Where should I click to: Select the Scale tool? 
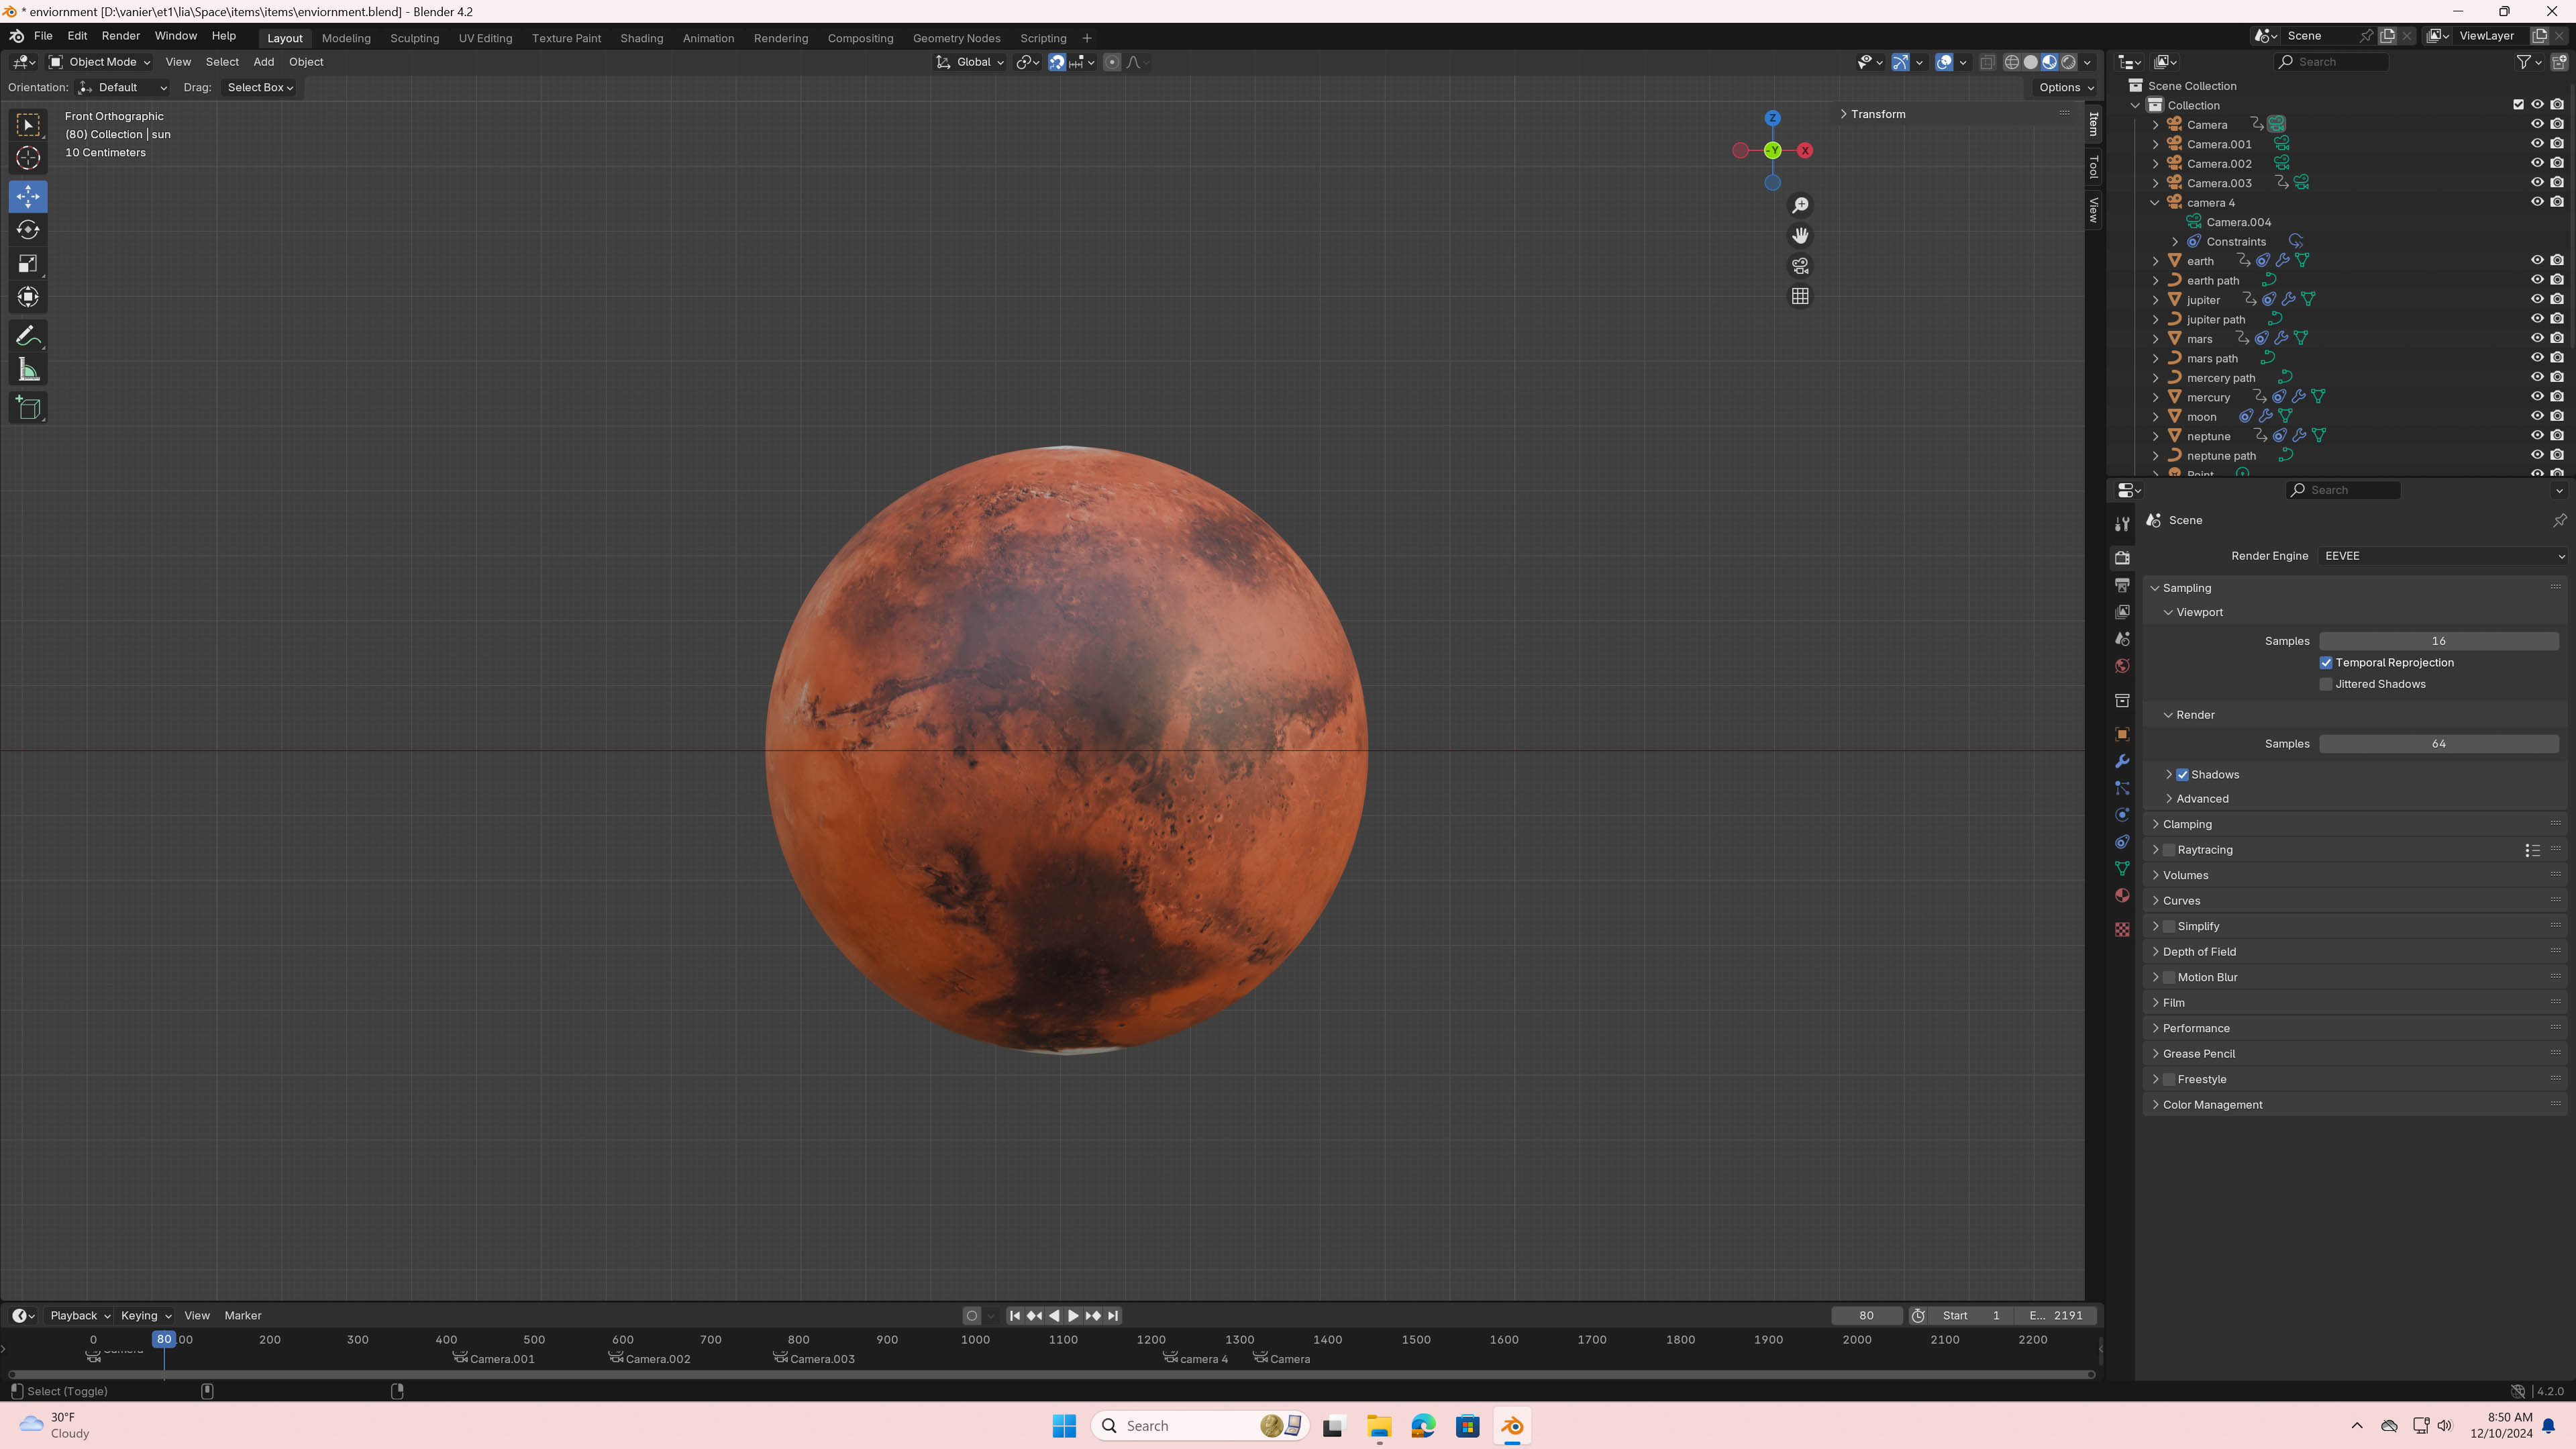[28, 264]
